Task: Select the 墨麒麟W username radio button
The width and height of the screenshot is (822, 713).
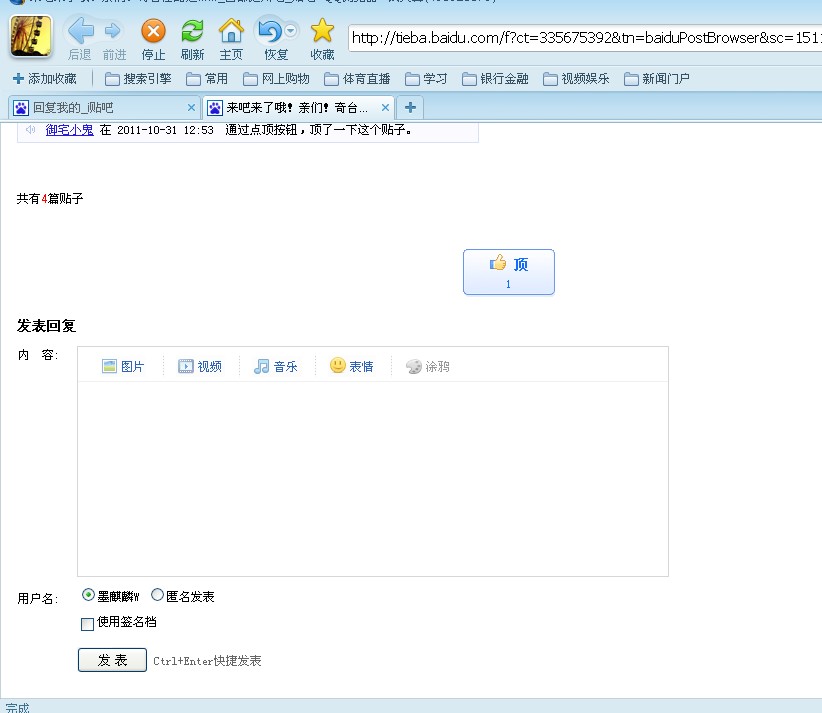Action: [88, 595]
